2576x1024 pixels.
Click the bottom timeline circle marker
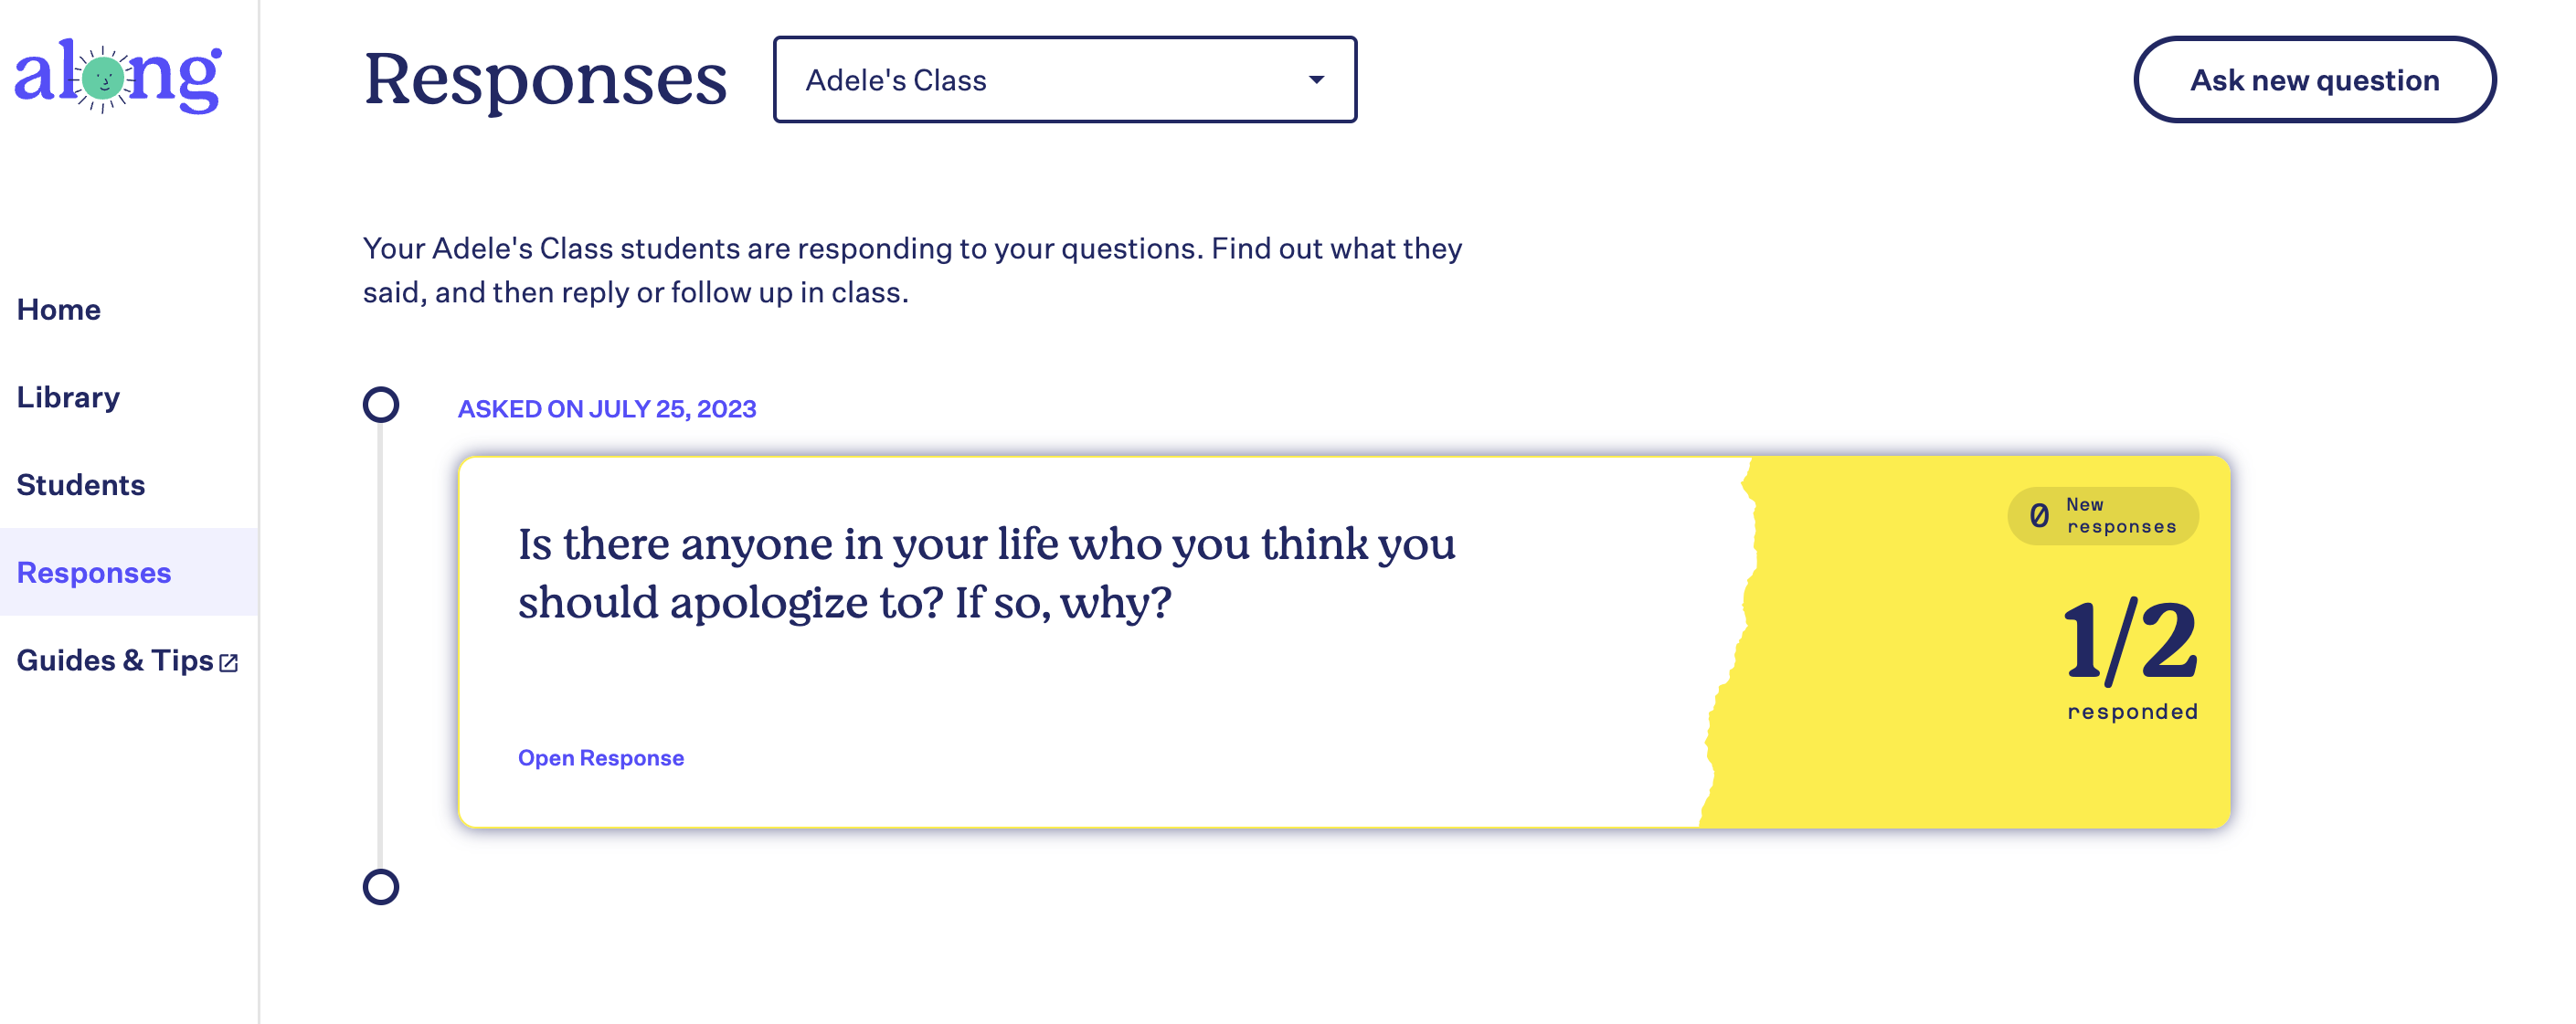[x=380, y=887]
